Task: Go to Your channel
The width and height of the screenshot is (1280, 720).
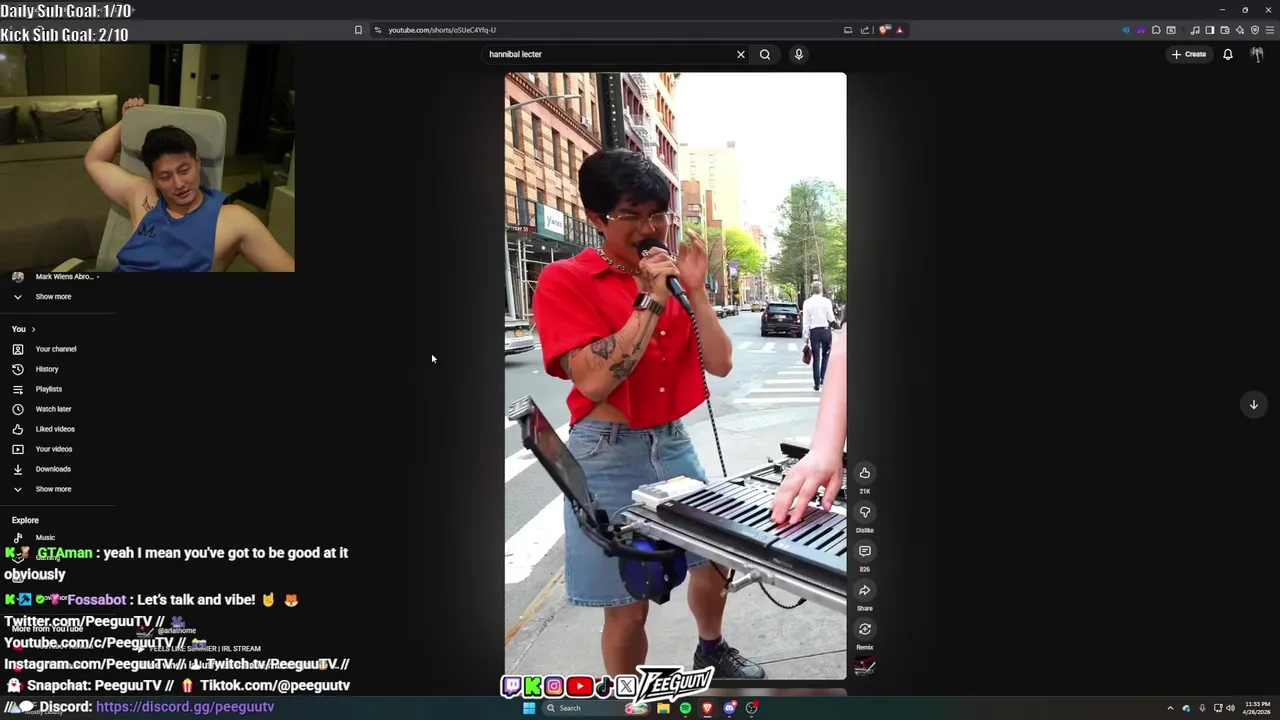Action: [x=56, y=349]
